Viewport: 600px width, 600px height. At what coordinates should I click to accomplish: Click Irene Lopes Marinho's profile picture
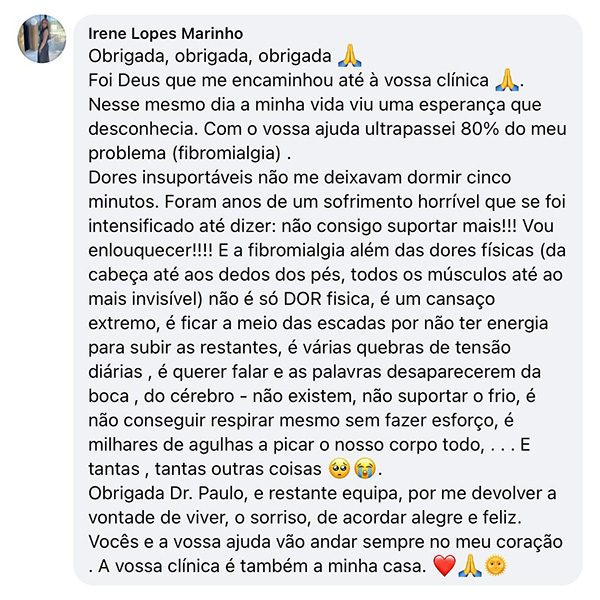pyautogui.click(x=43, y=39)
